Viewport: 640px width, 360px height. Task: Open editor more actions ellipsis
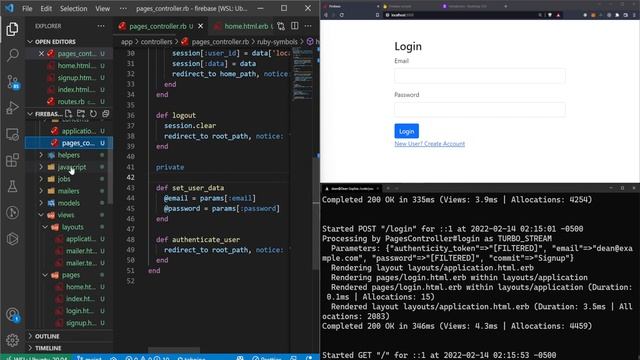(308, 26)
